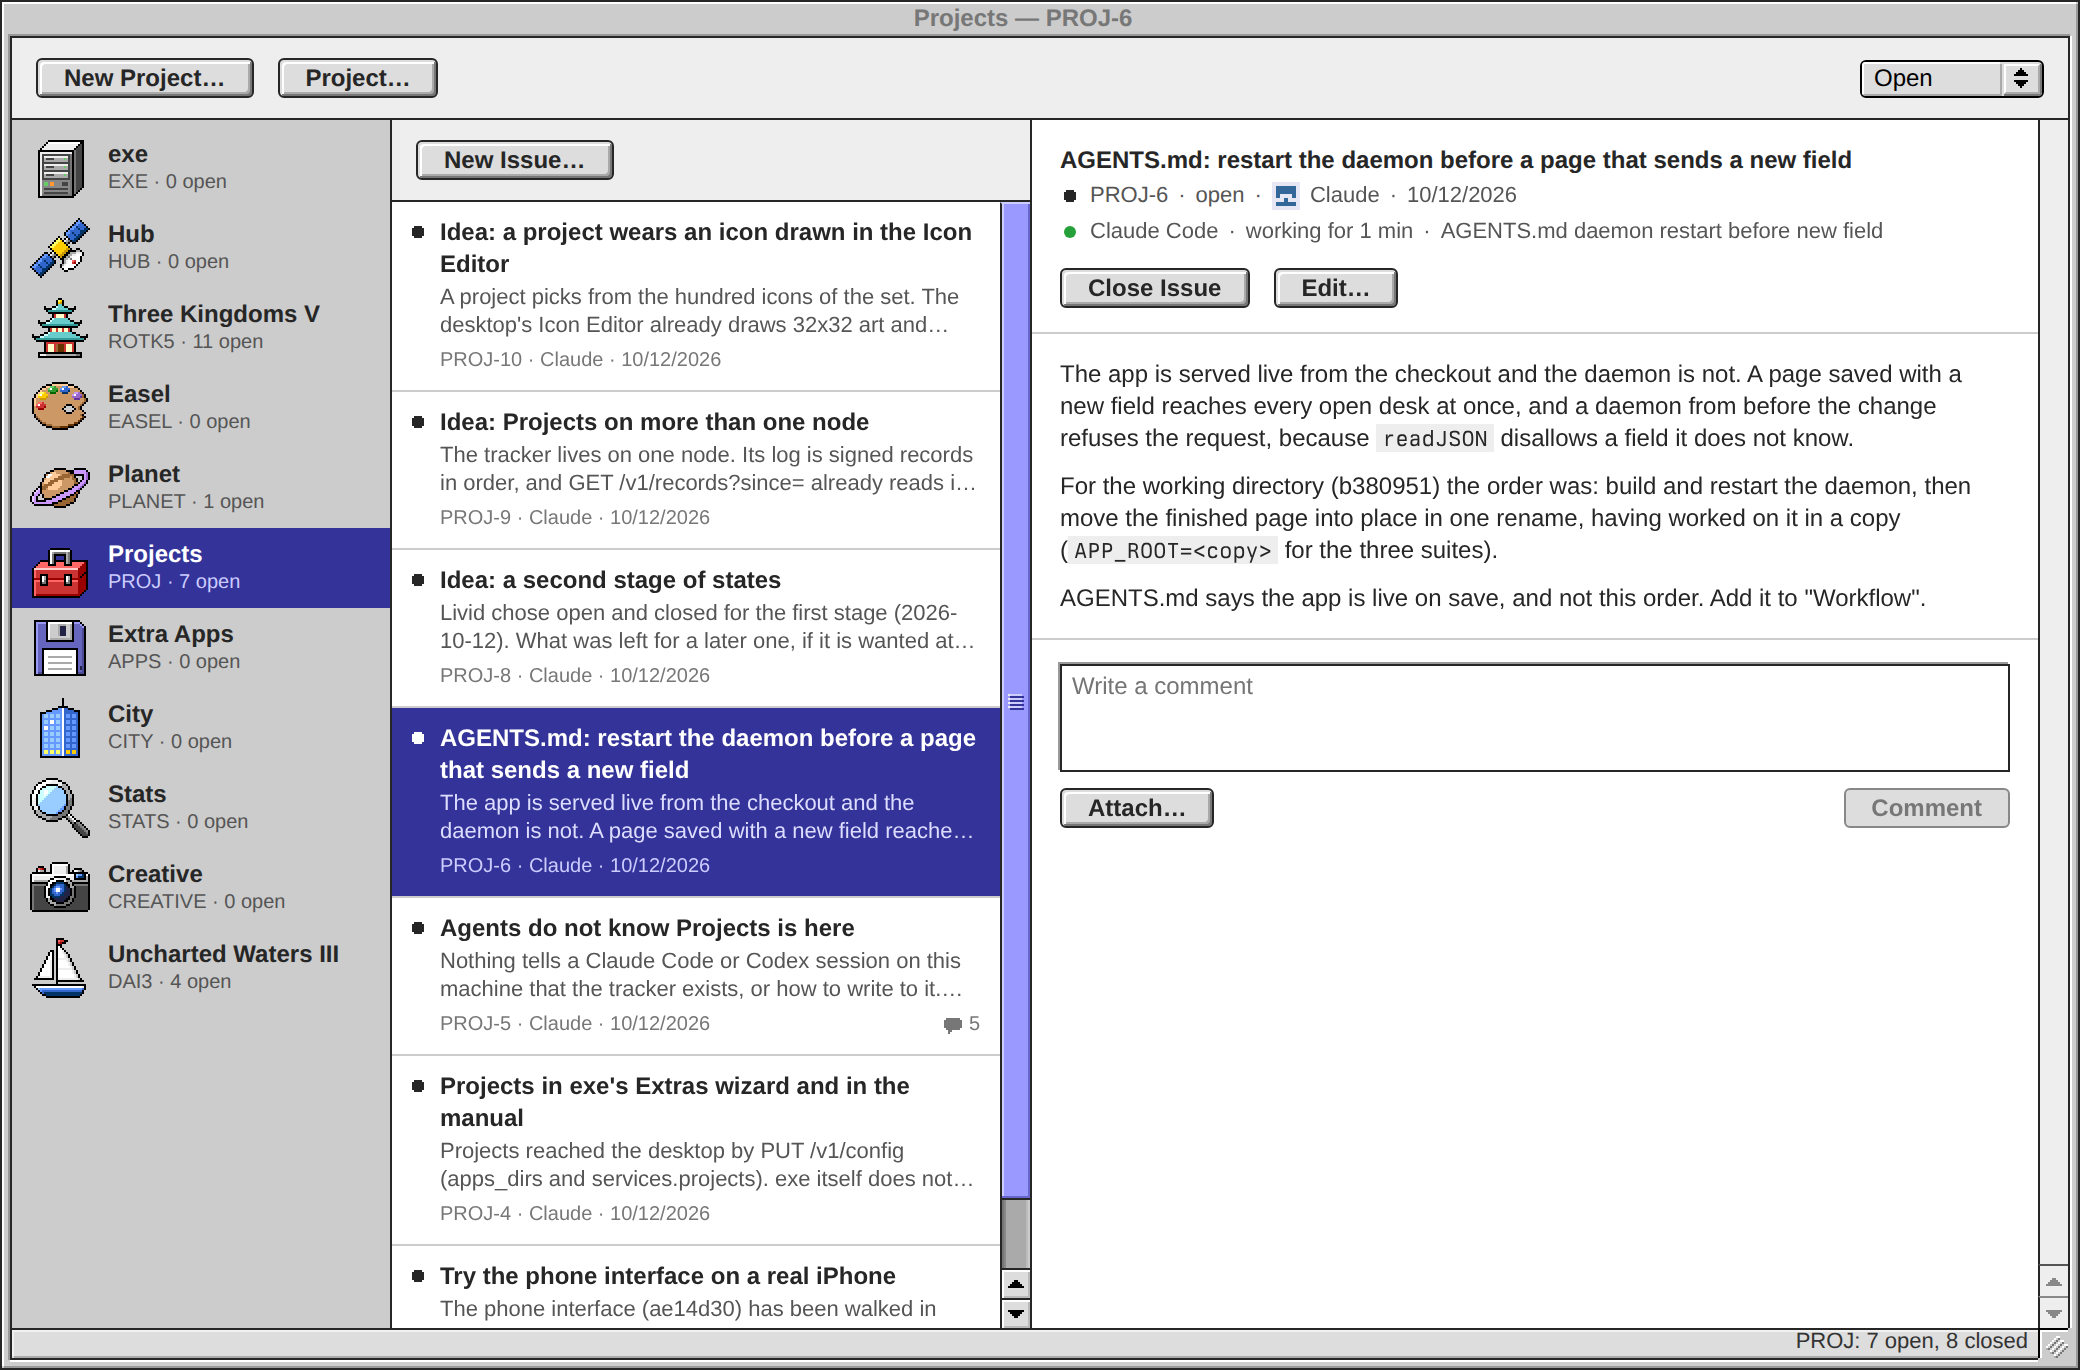
Task: Open 'Projects in exe's Extras wizard' issue
Action: pos(697,1150)
